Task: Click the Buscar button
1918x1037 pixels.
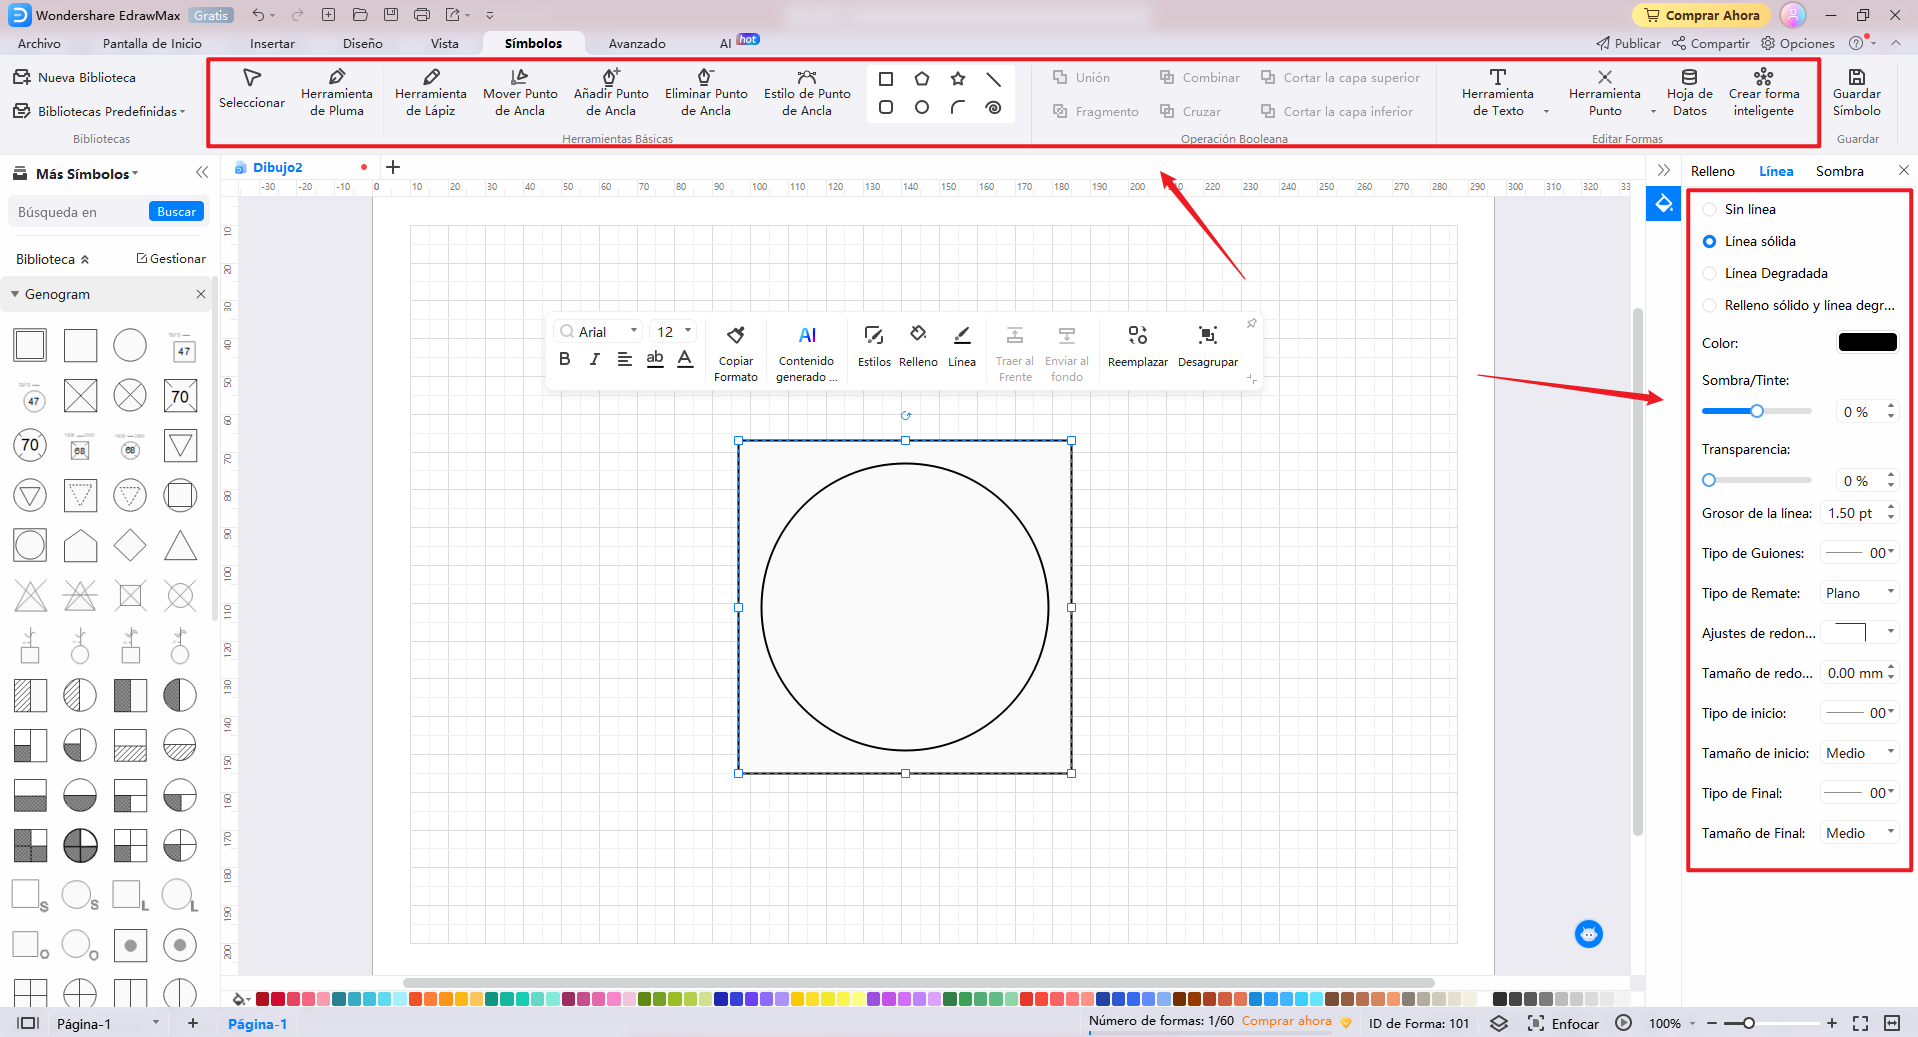Action: coord(176,212)
